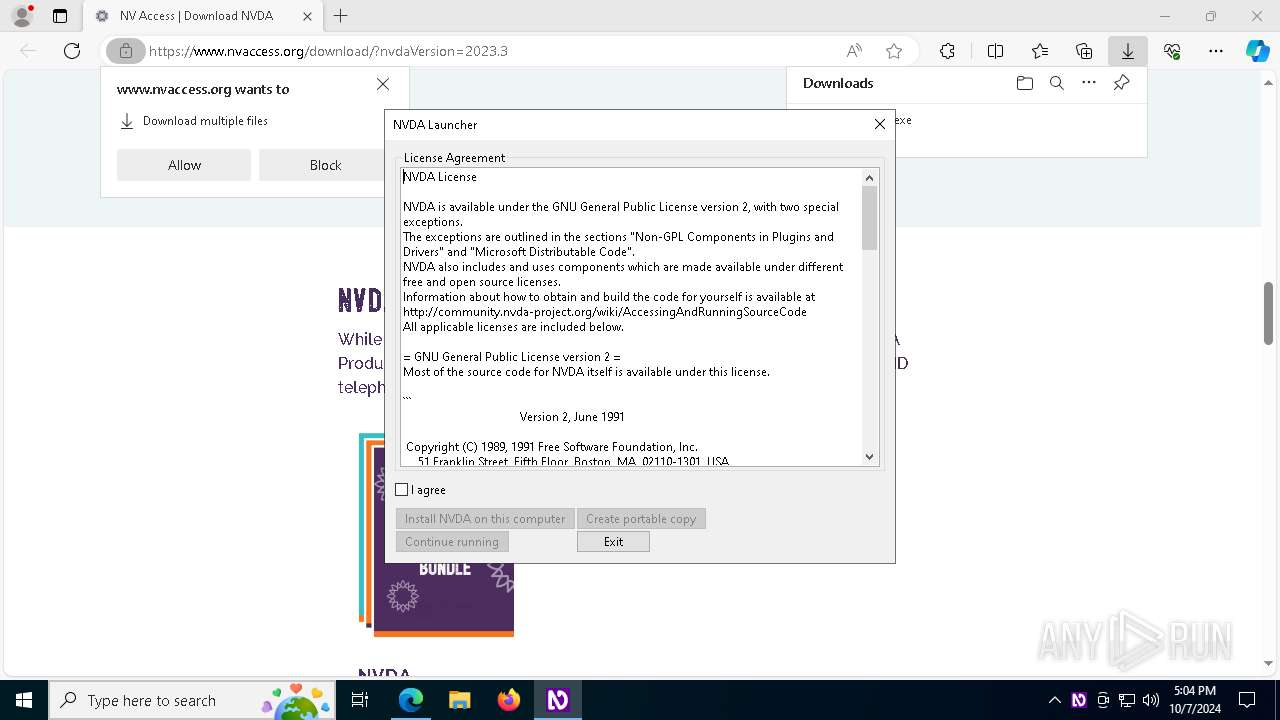Open Browser essentials icon
The width and height of the screenshot is (1280, 720).
pos(1172,51)
